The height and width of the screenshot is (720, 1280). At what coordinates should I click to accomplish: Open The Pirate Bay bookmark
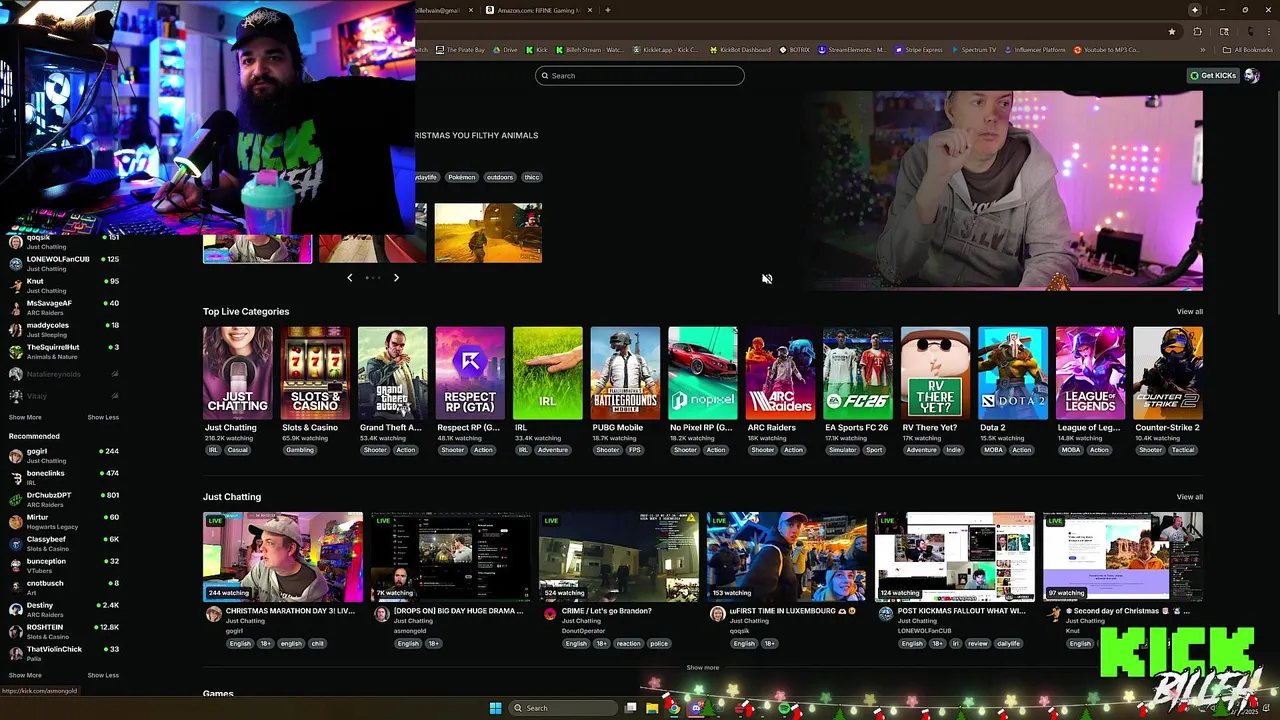[461, 50]
